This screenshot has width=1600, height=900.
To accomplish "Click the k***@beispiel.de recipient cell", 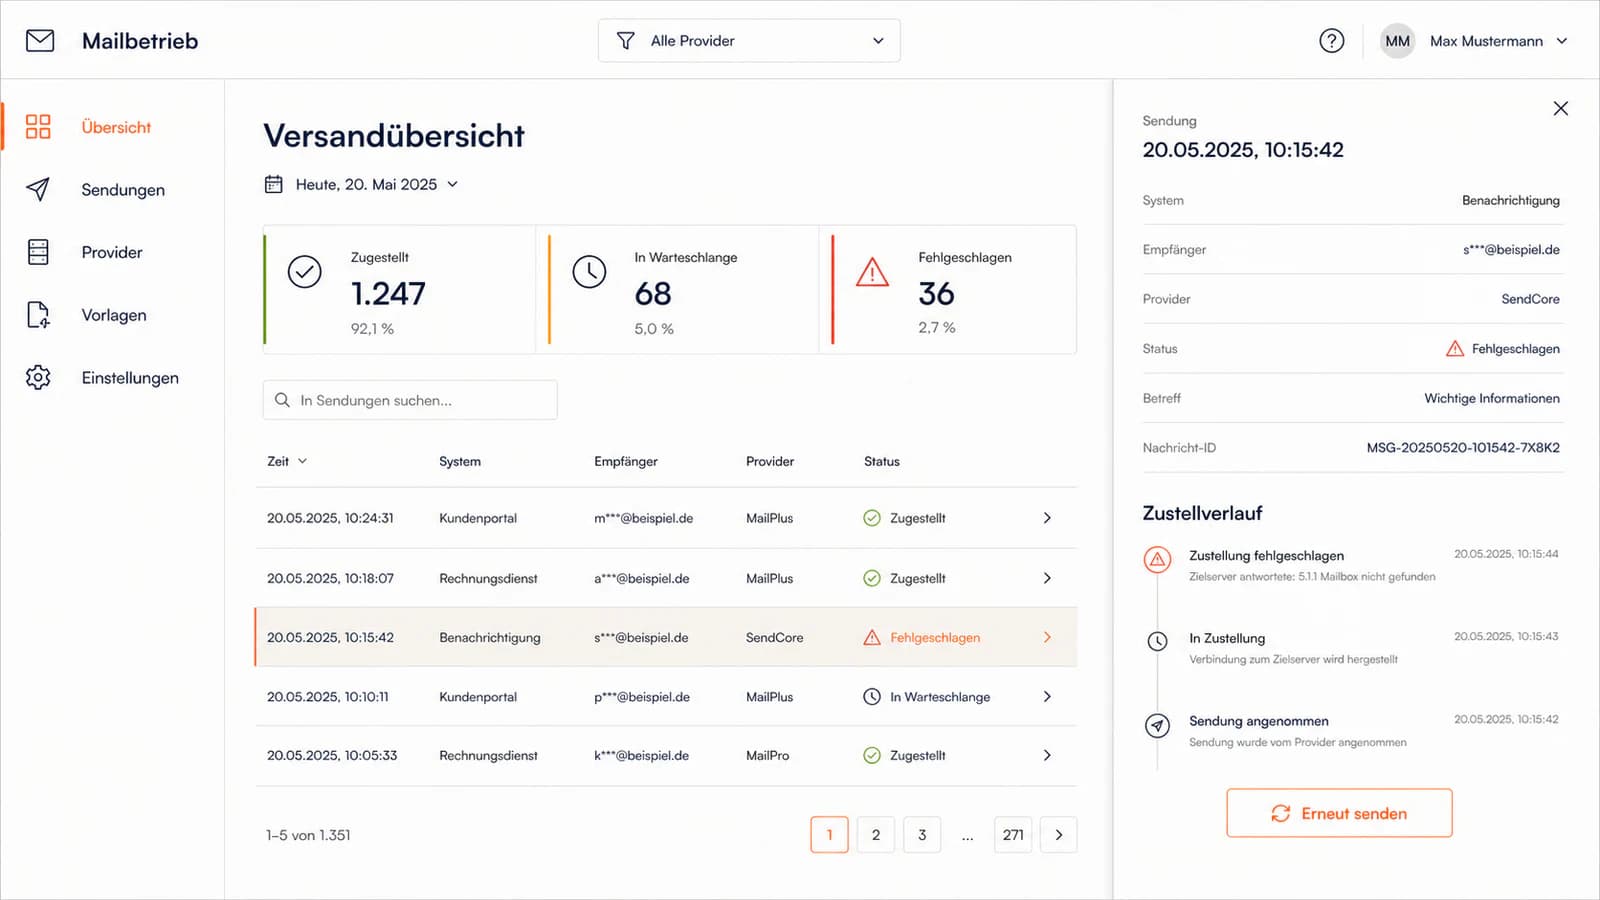I will tap(641, 755).
